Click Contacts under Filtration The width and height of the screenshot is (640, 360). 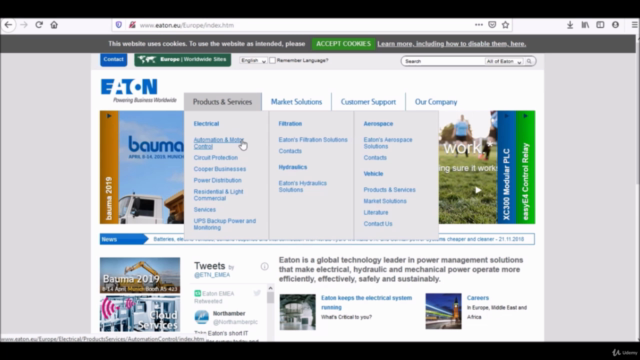(x=290, y=151)
